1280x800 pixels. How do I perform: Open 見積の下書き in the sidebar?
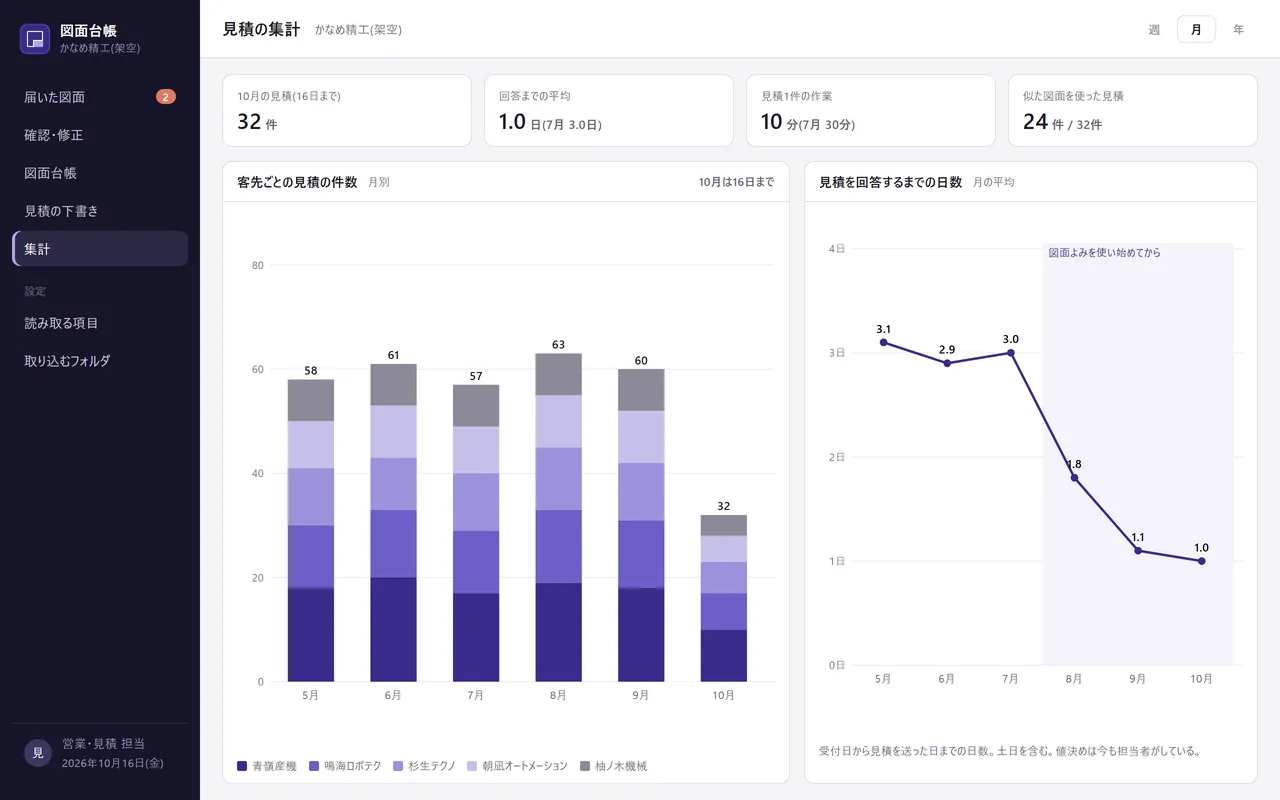[x=100, y=211]
